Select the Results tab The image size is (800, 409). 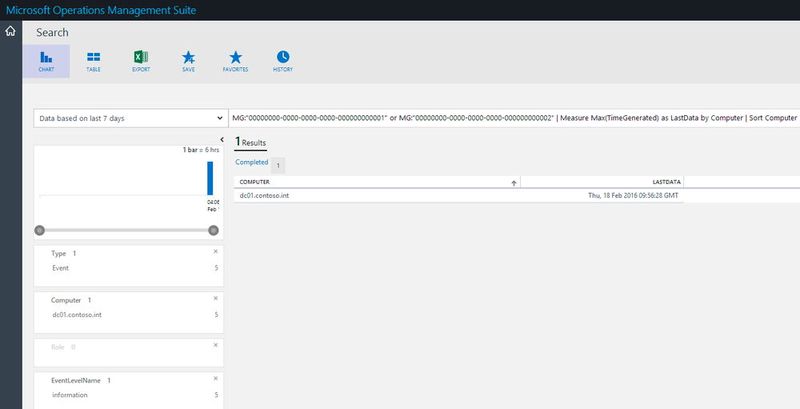(x=251, y=143)
